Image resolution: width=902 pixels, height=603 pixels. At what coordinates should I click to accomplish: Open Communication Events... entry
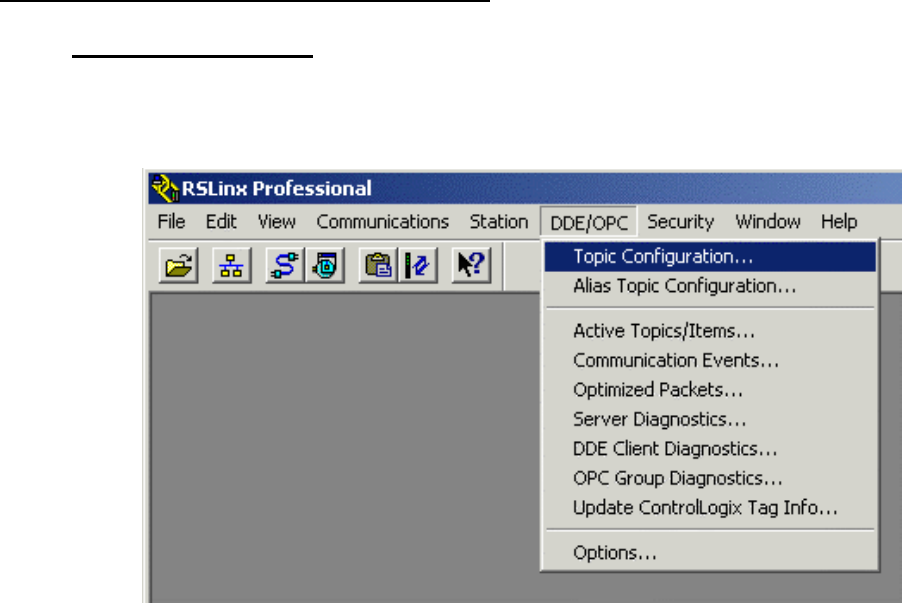click(x=710, y=360)
